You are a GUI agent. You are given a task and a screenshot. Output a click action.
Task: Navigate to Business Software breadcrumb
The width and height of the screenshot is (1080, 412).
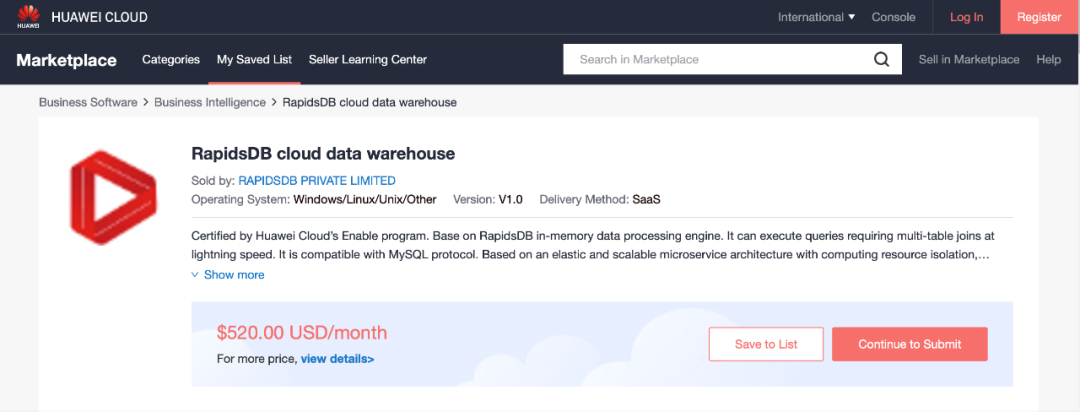88,102
